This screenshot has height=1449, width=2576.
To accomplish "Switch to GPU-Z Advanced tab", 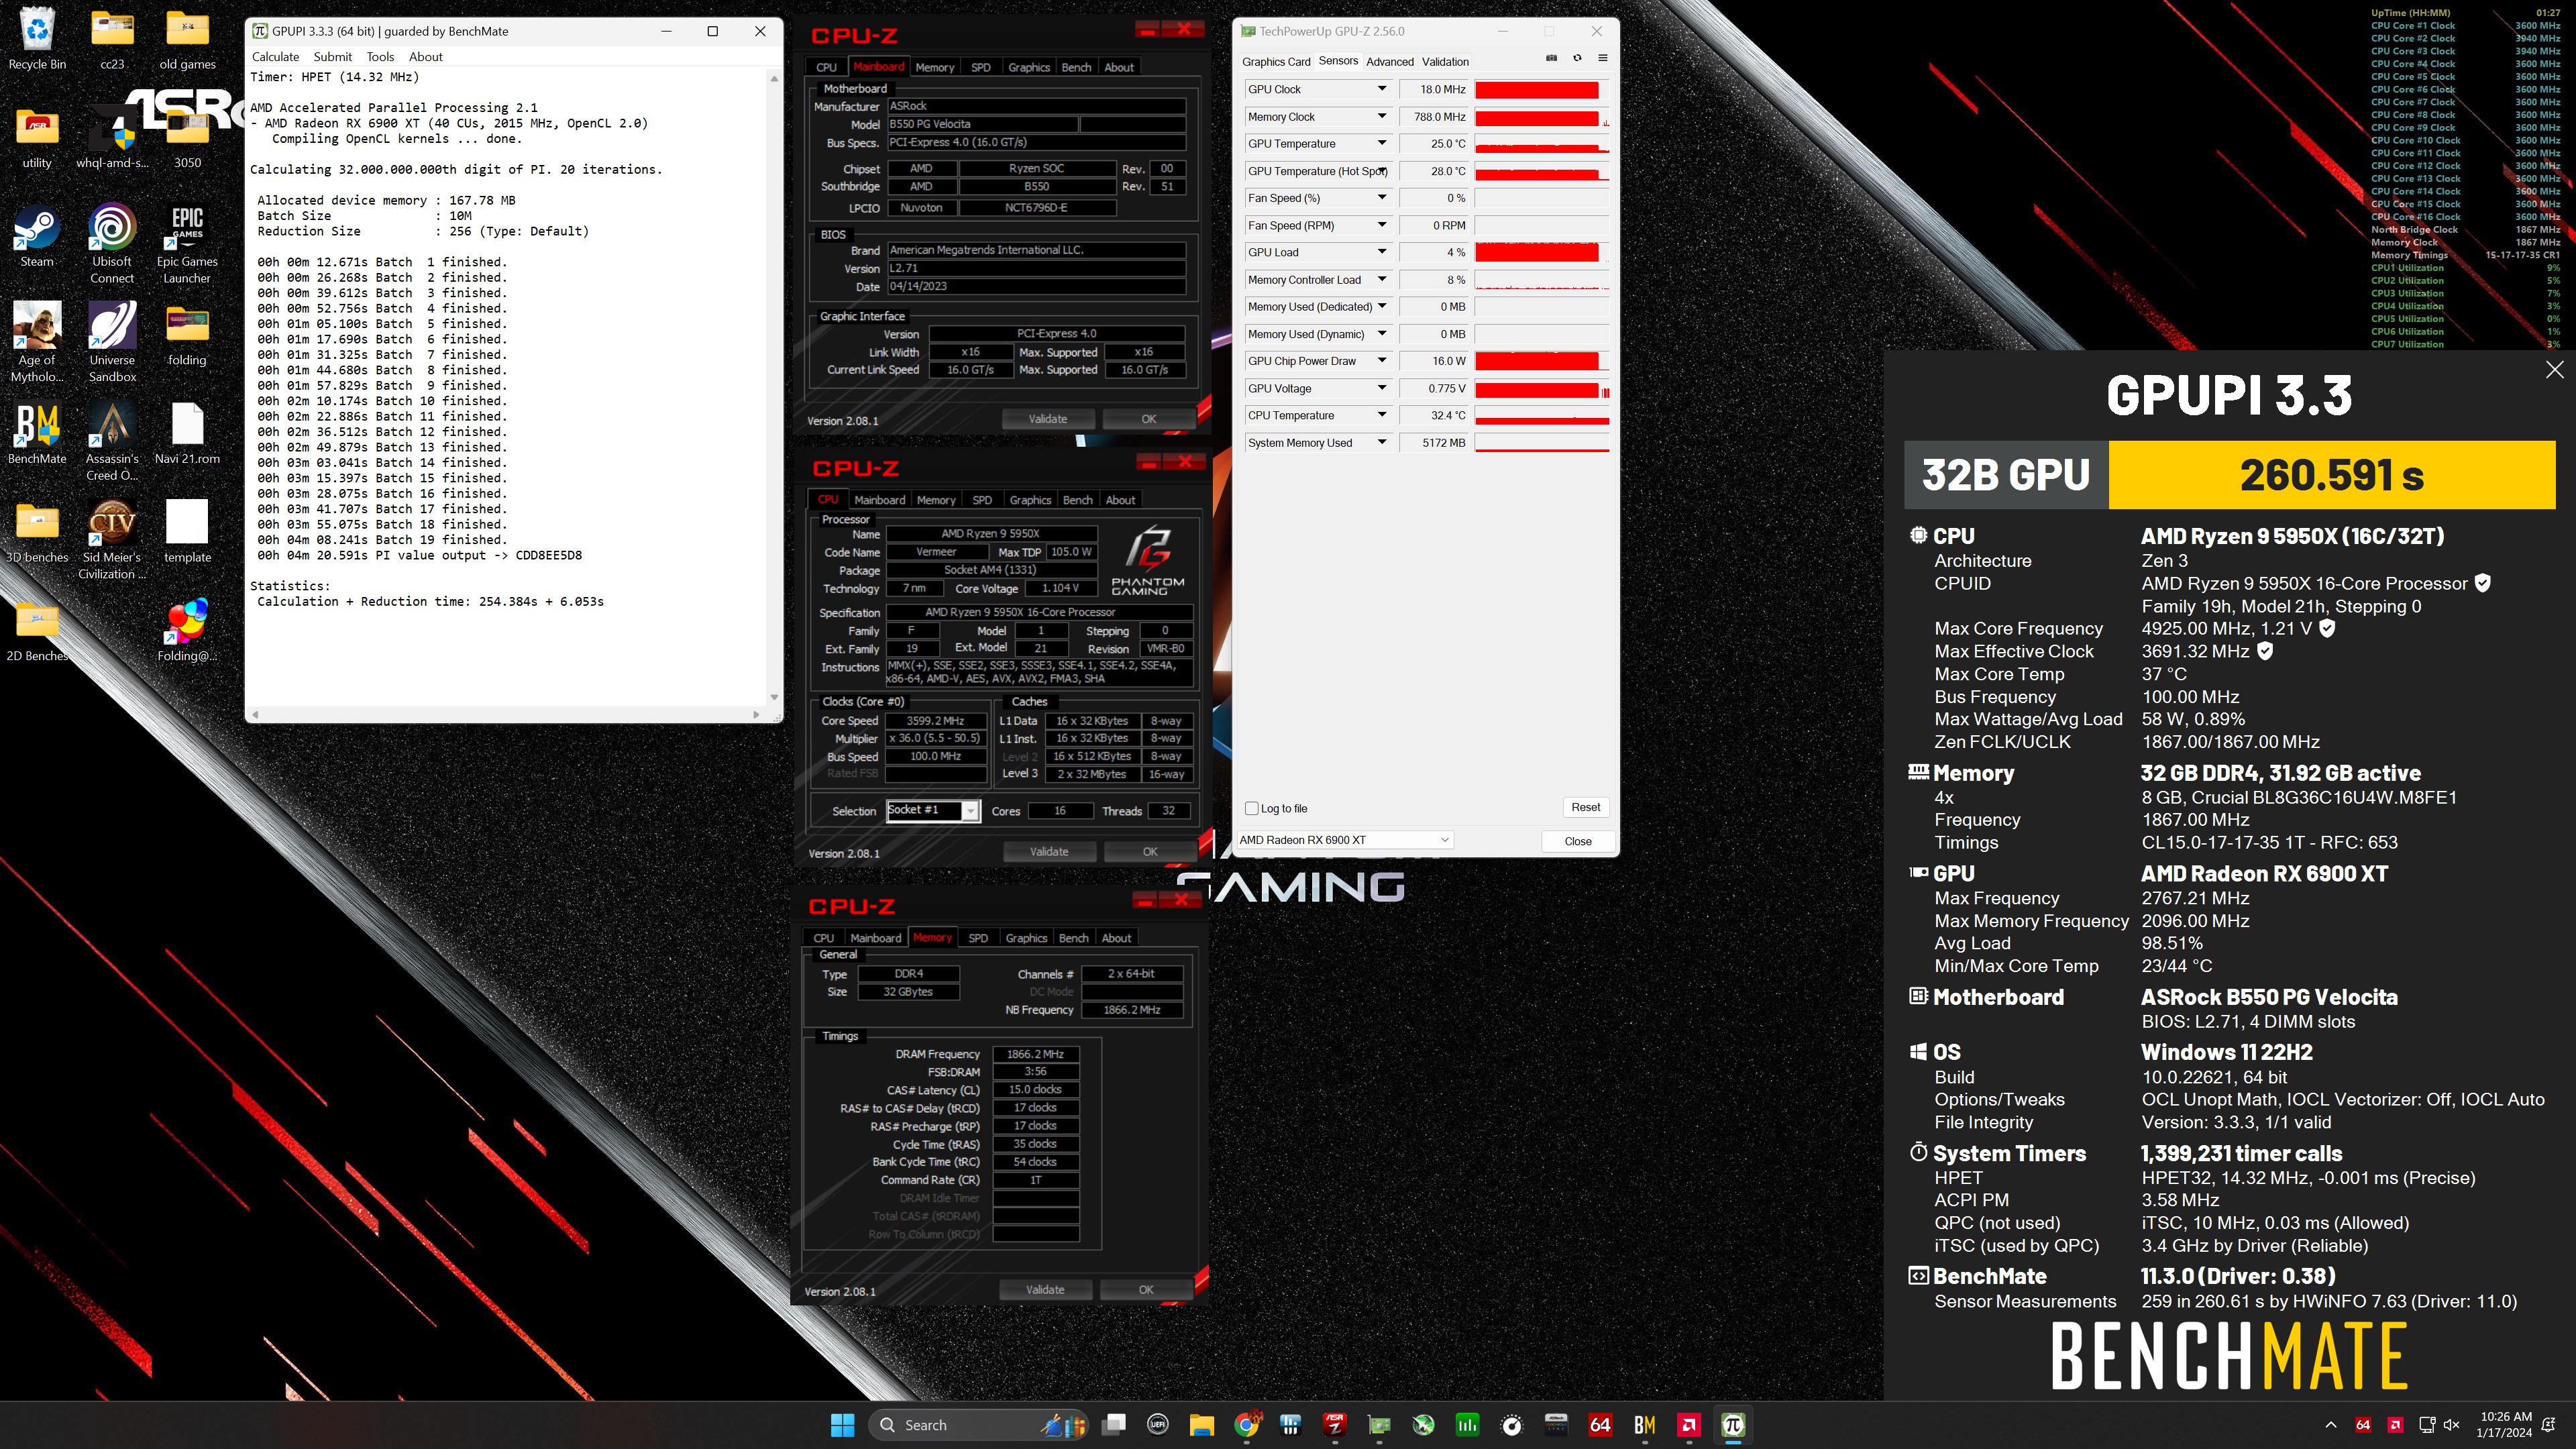I will point(1390,62).
